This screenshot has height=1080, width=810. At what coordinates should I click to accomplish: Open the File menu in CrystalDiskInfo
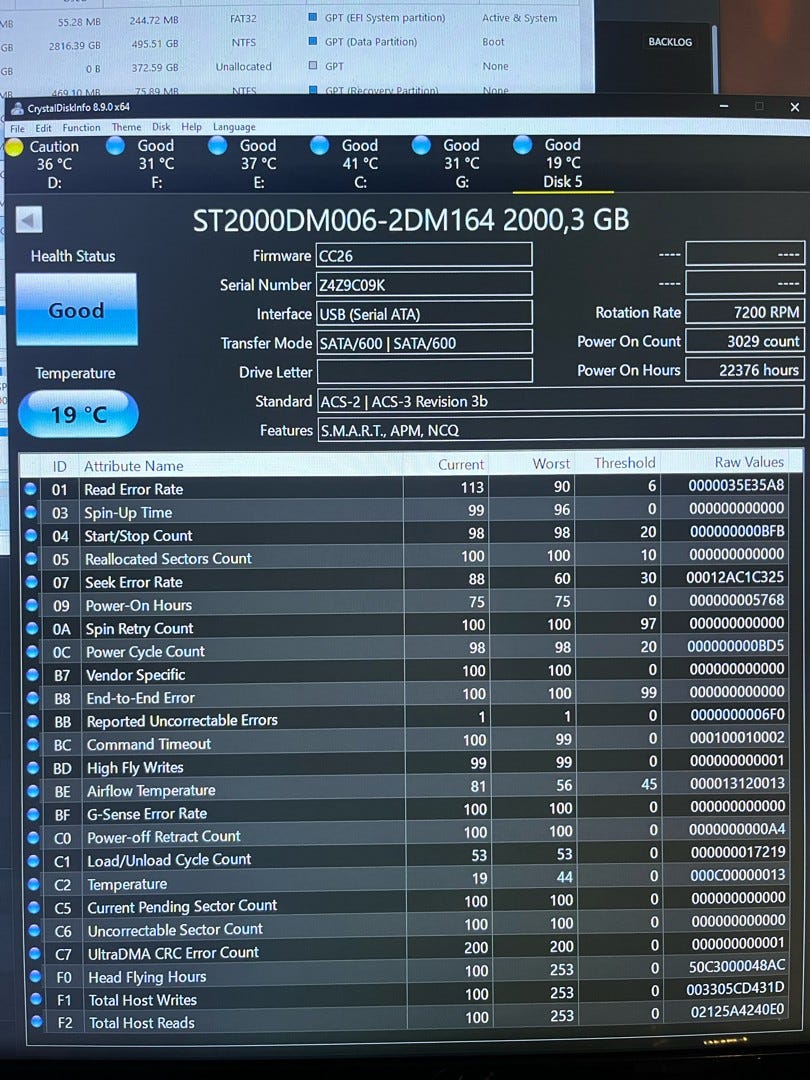point(17,128)
